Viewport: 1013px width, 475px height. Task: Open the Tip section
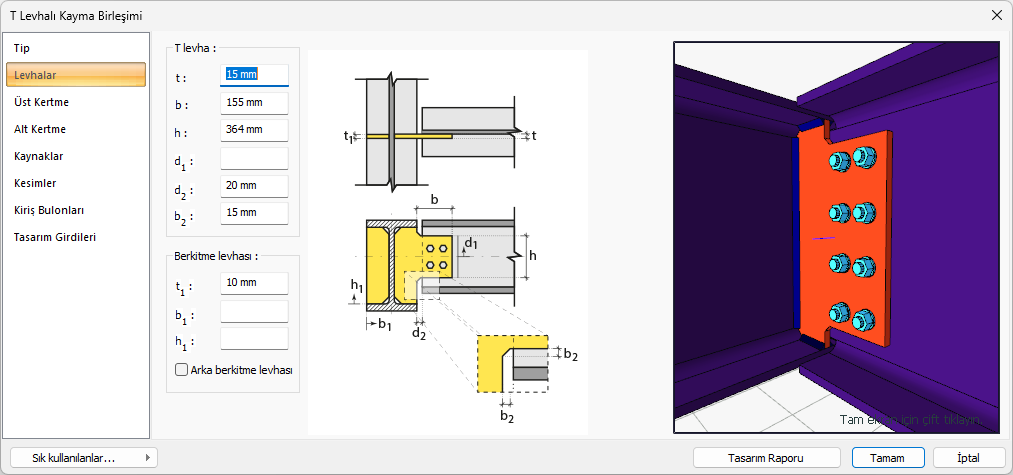76,48
